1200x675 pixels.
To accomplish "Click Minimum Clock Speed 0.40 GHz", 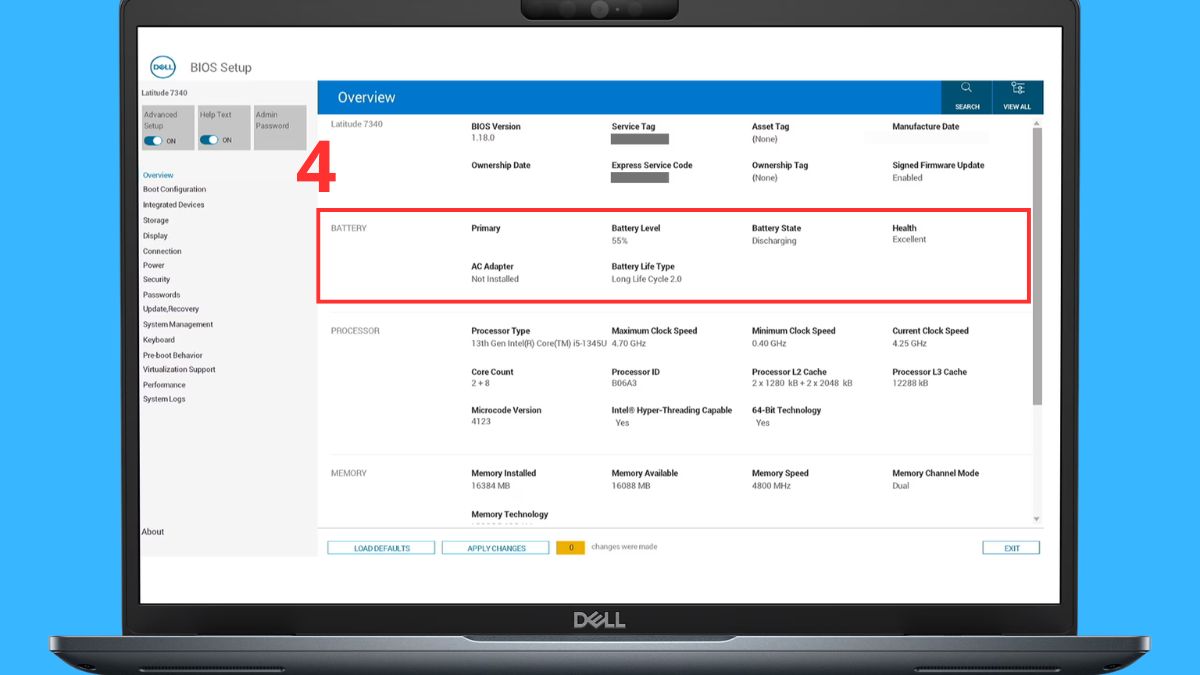I will coord(770,343).
